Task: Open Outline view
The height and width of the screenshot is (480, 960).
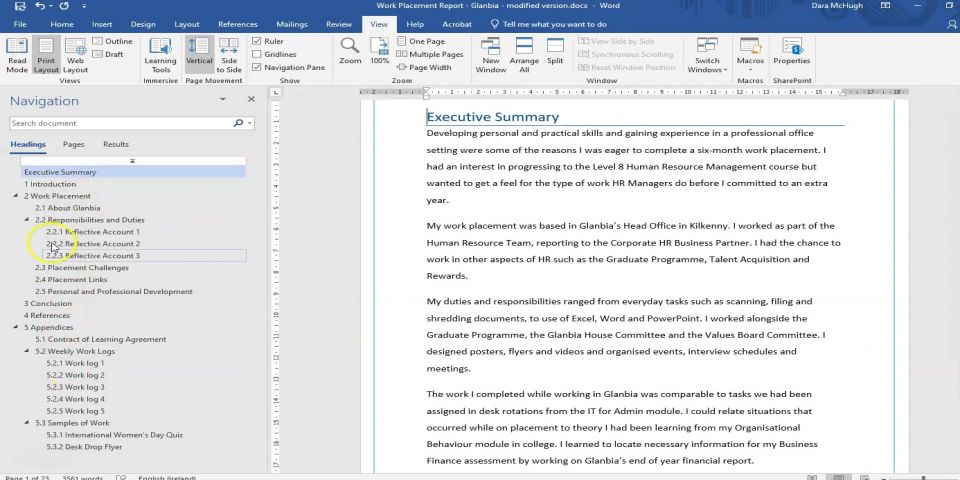Action: coord(113,41)
